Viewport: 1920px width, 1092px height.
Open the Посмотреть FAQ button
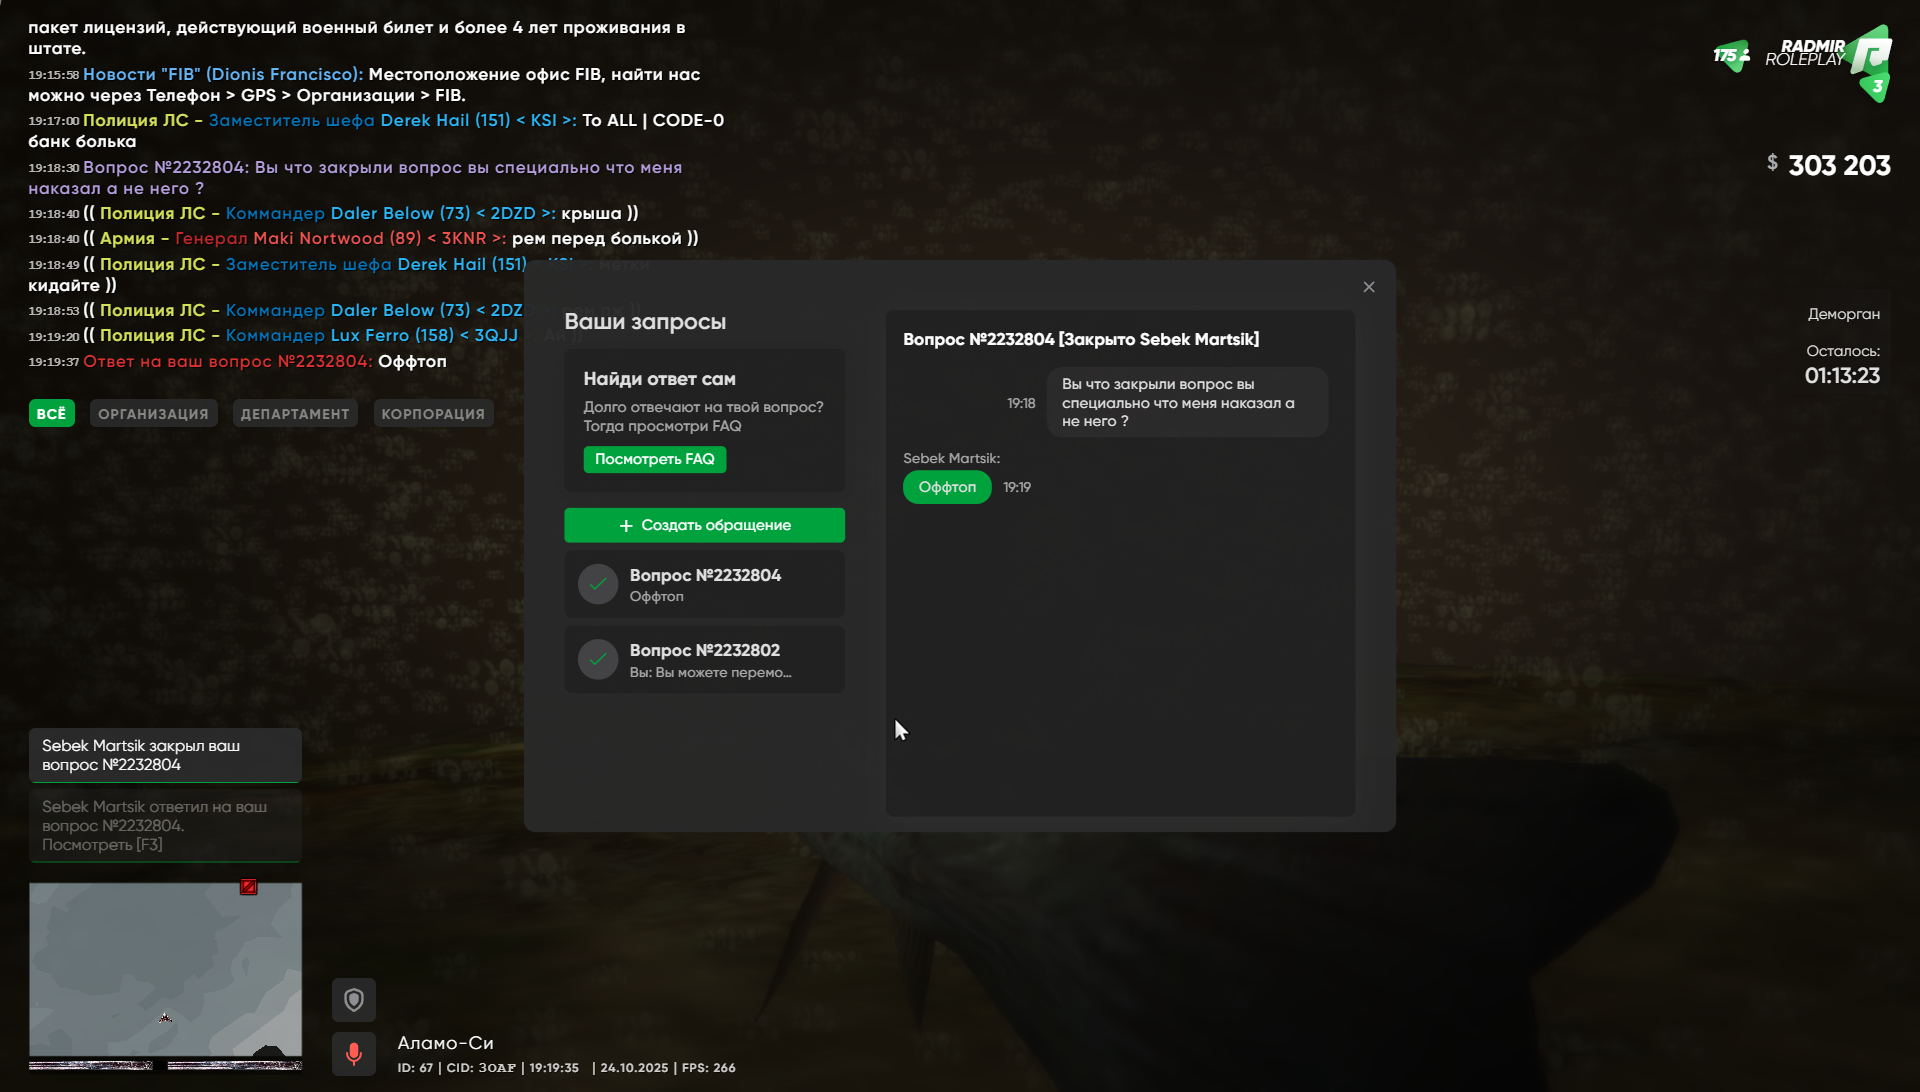tap(655, 459)
